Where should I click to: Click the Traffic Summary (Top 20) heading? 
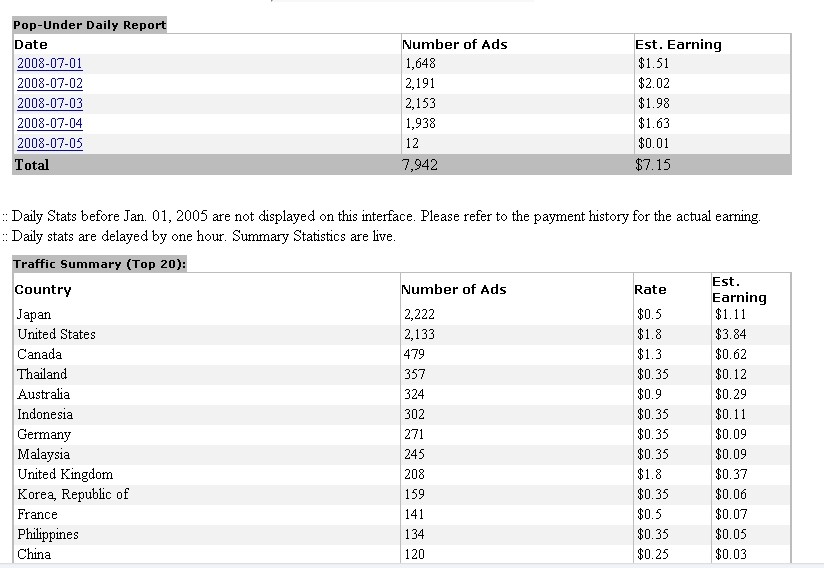100,264
